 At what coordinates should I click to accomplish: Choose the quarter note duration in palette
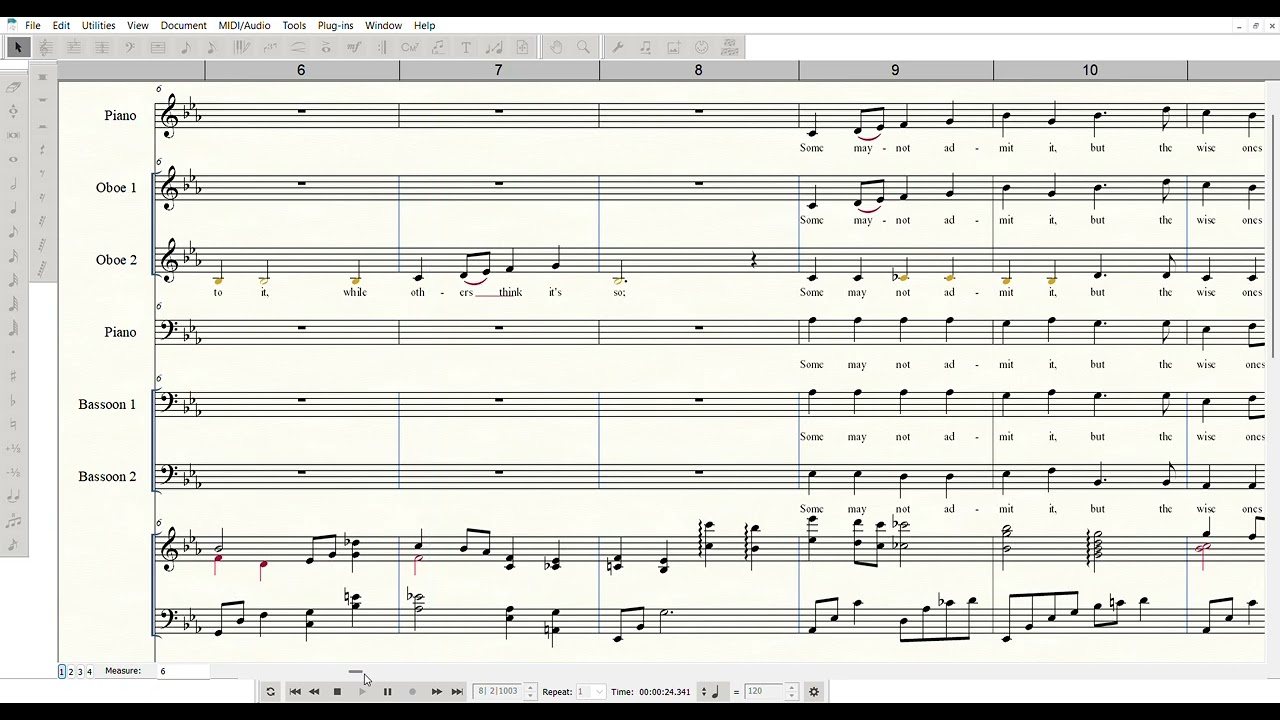click(14, 208)
